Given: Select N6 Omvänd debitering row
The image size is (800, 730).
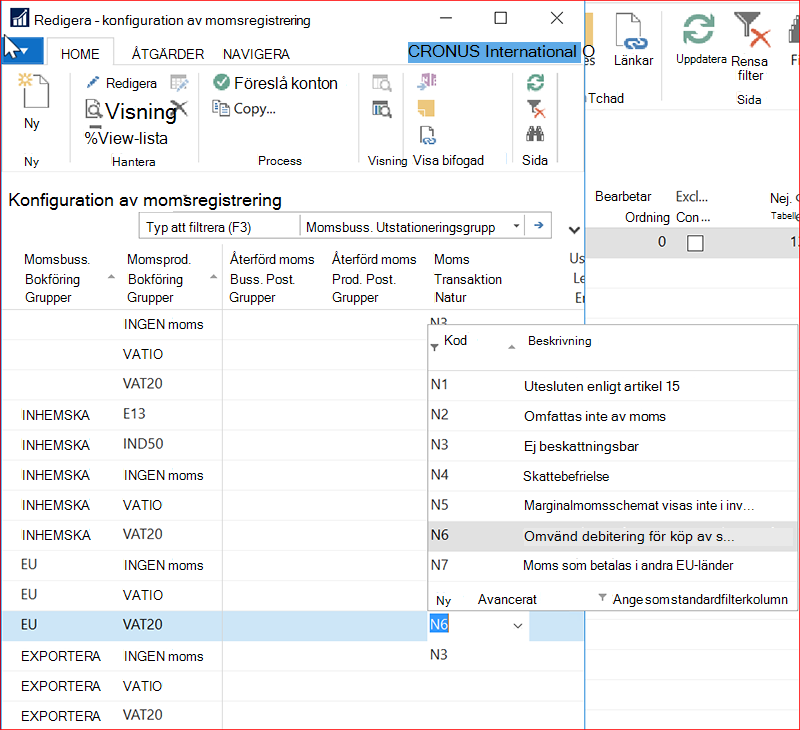Looking at the screenshot, I should click(x=612, y=536).
